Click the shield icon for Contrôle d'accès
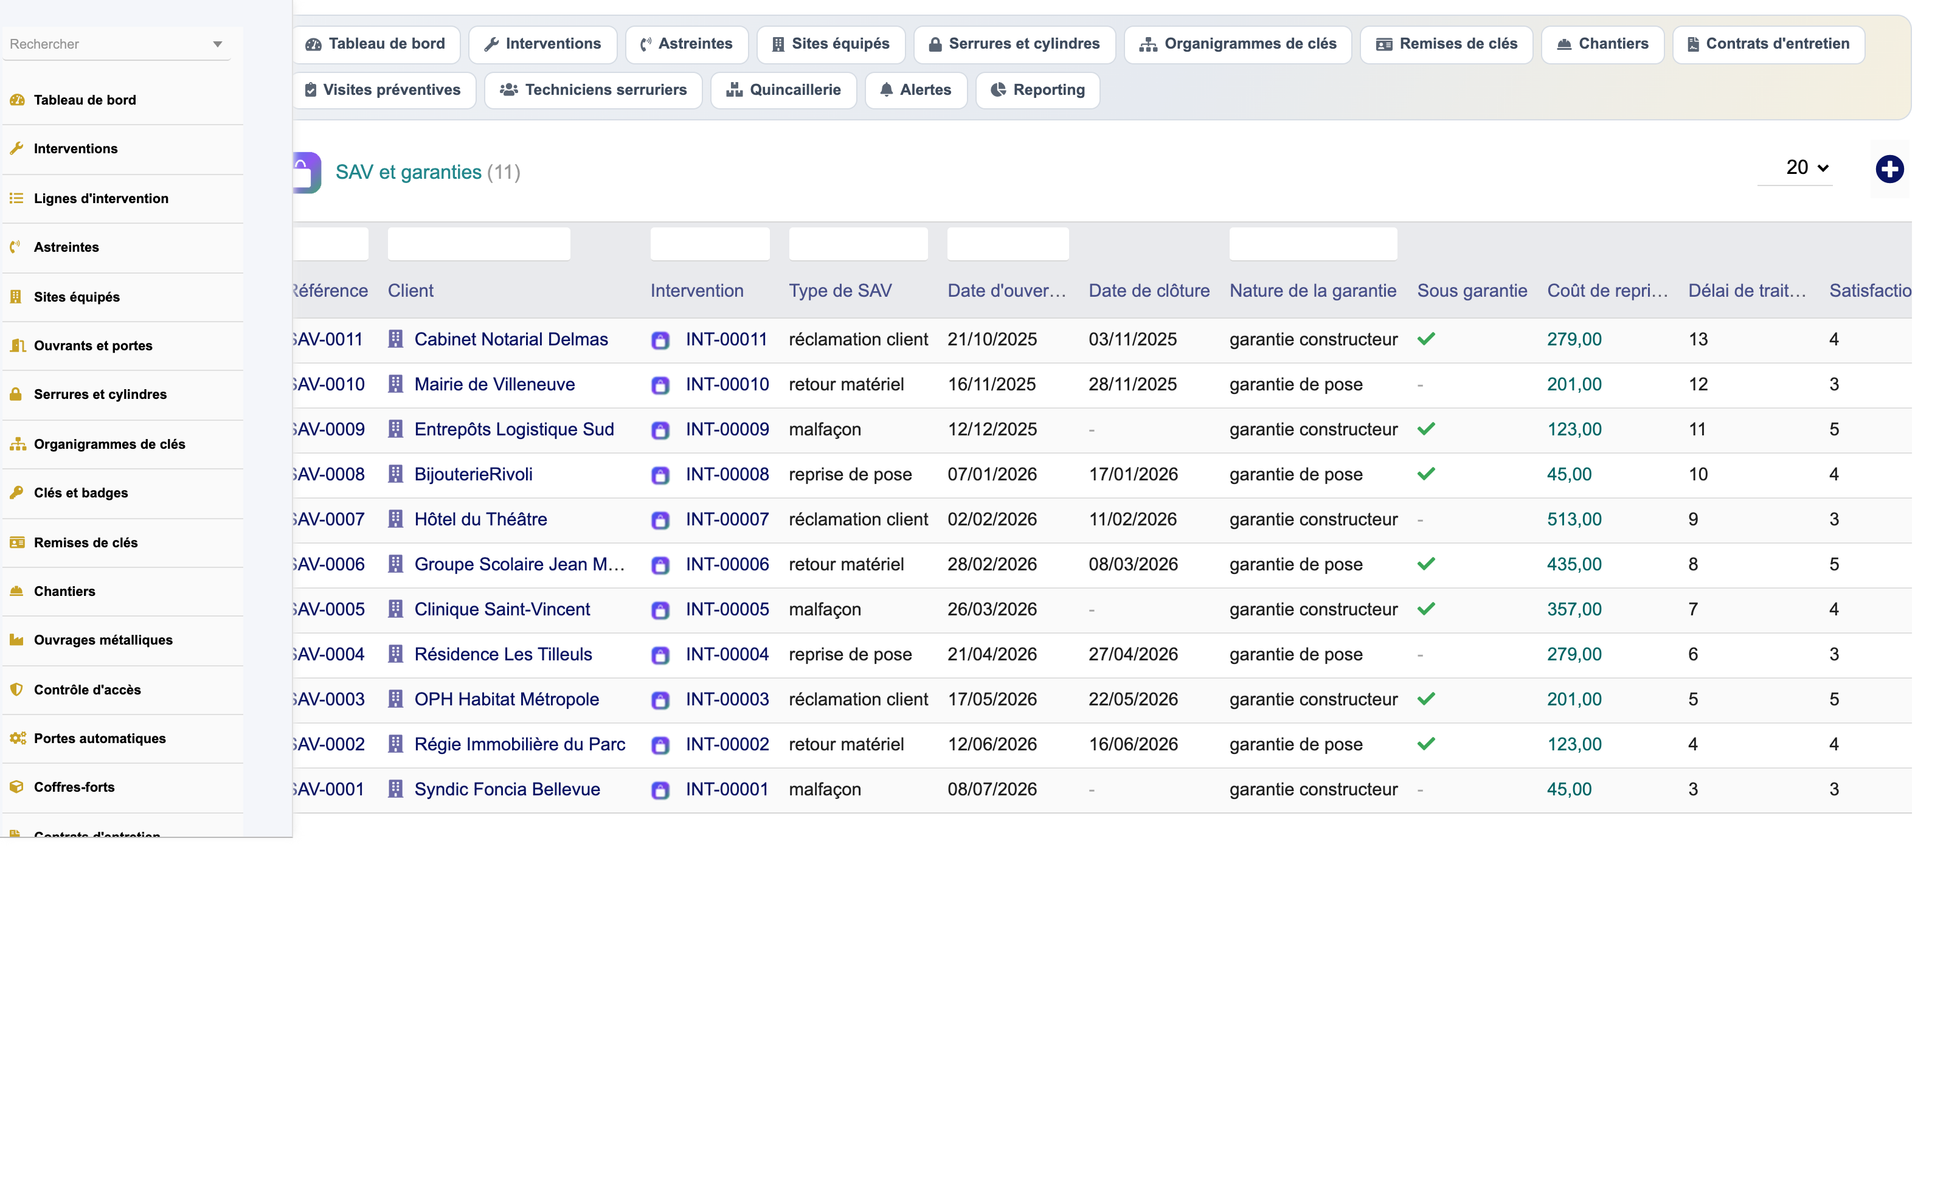1946x1204 pixels. coord(16,690)
